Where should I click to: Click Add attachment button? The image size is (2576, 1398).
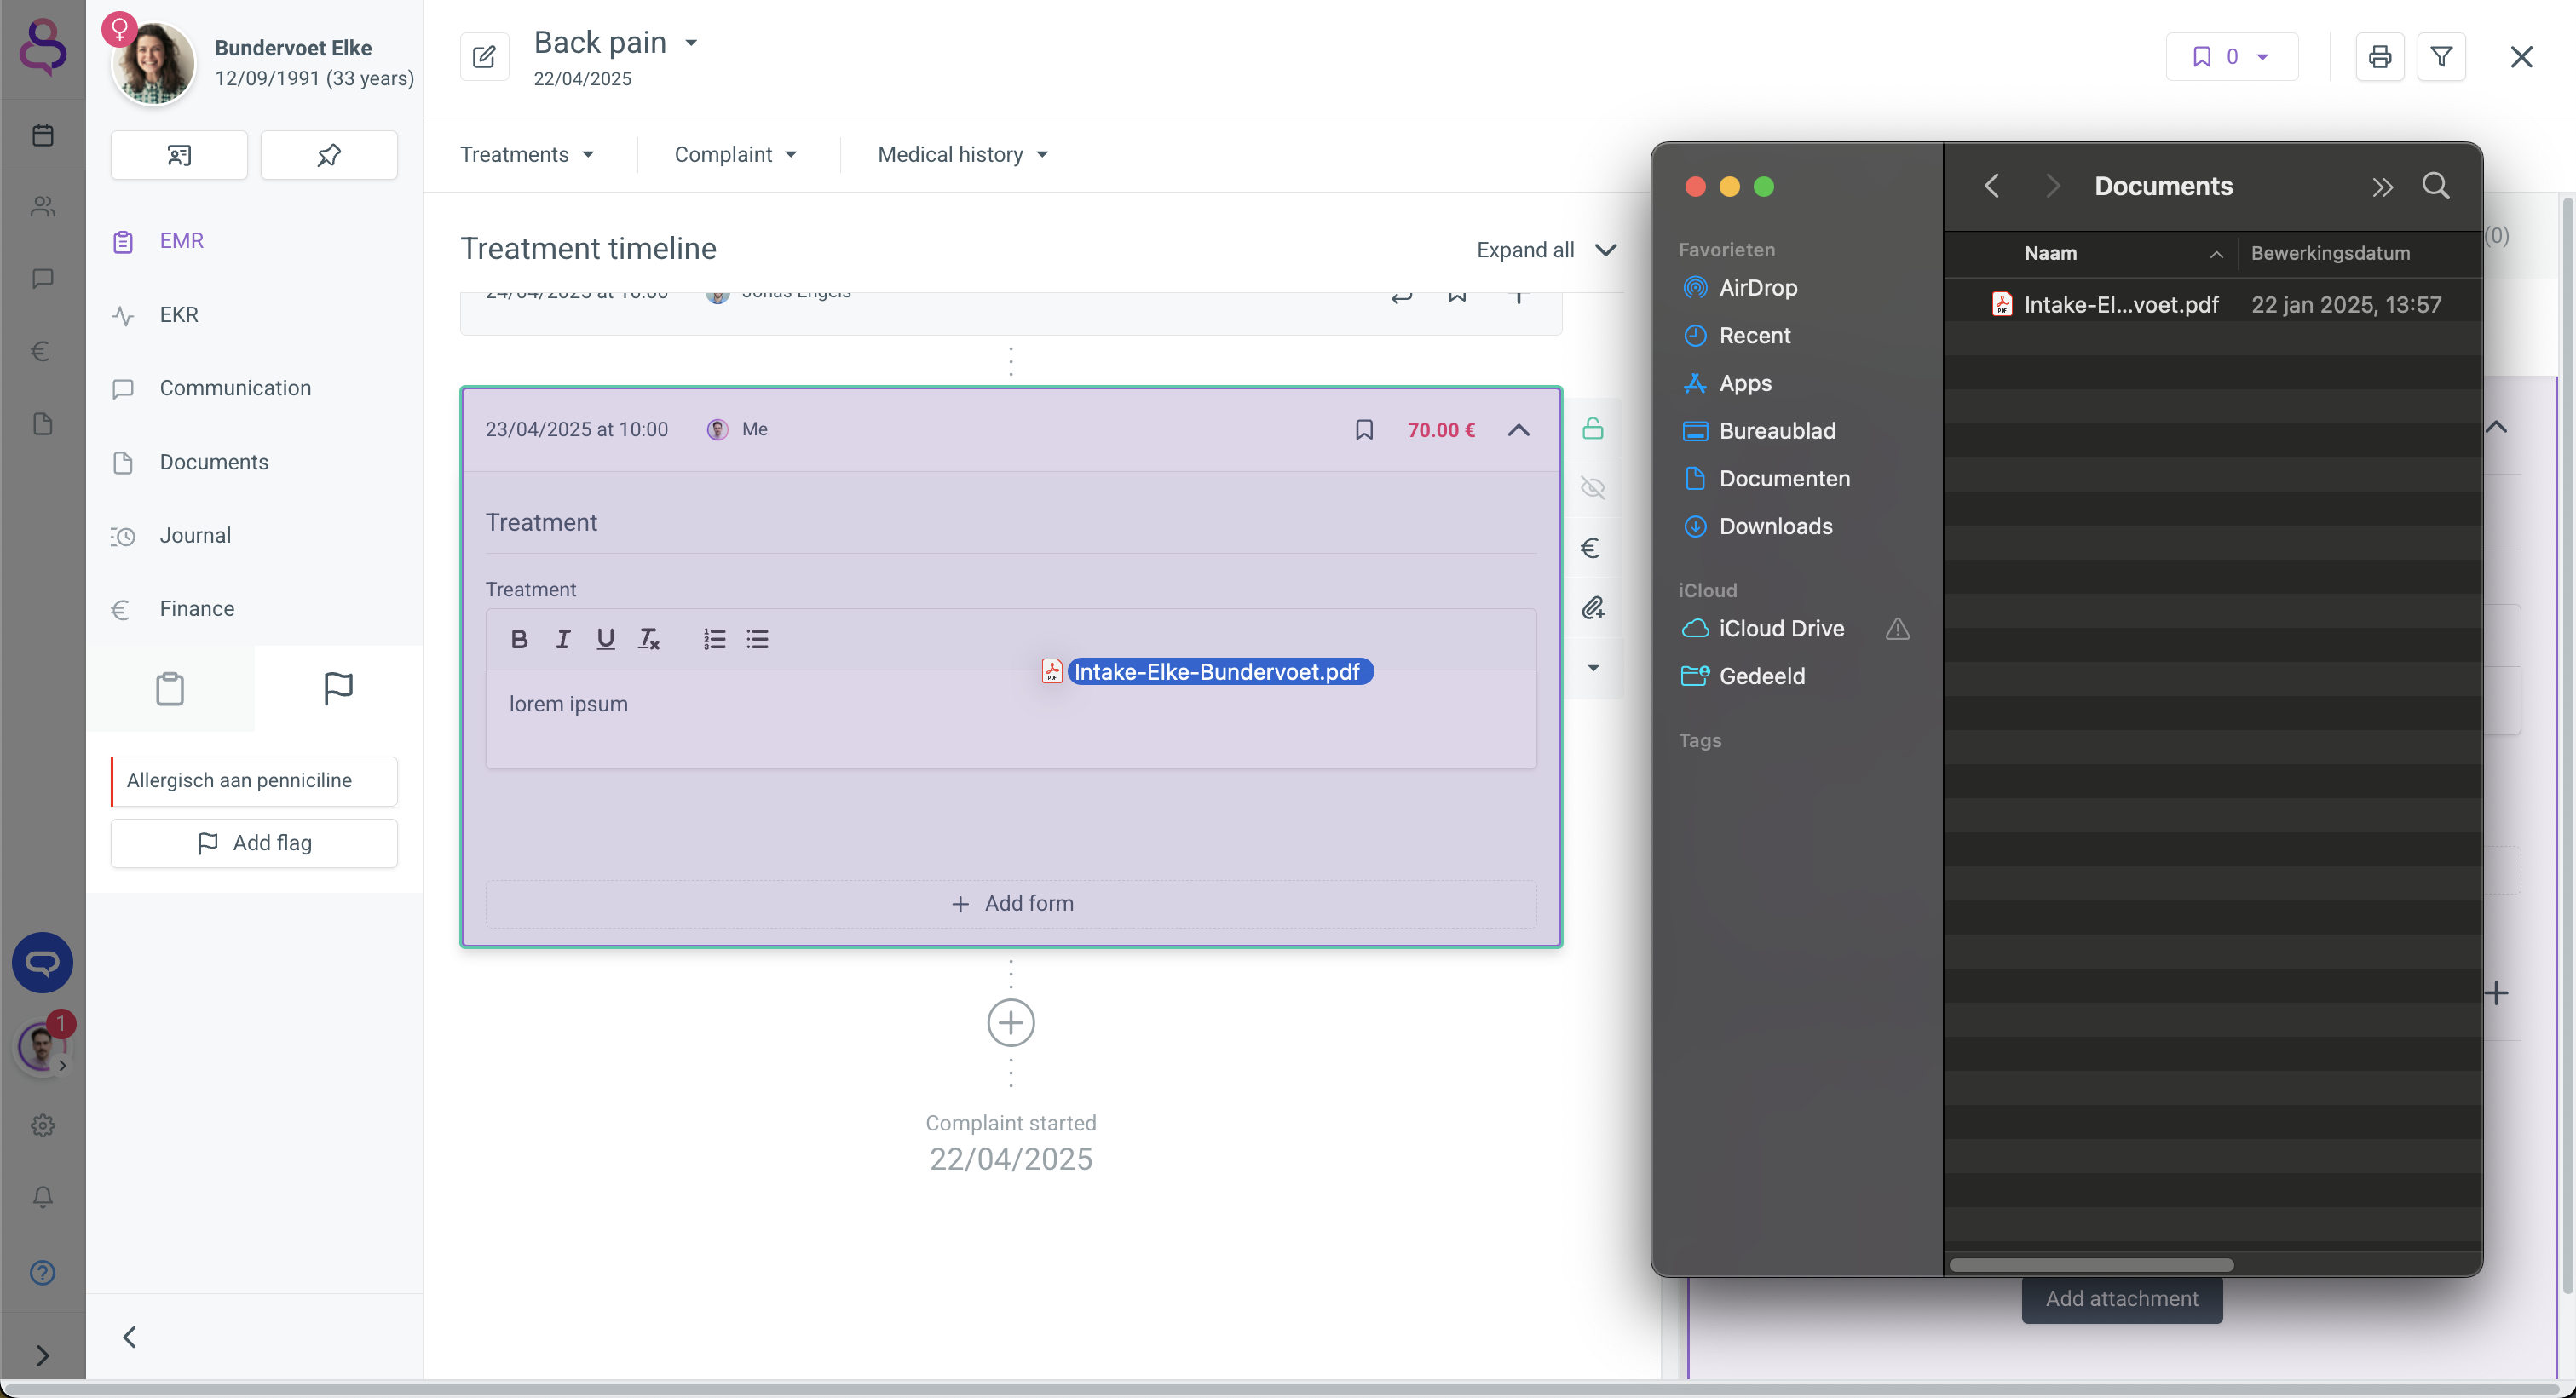(2121, 1299)
